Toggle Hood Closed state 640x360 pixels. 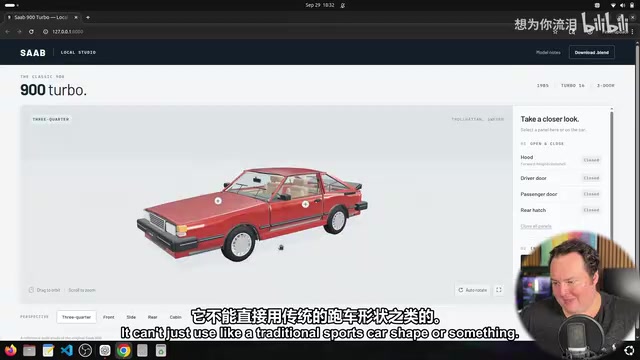click(591, 160)
